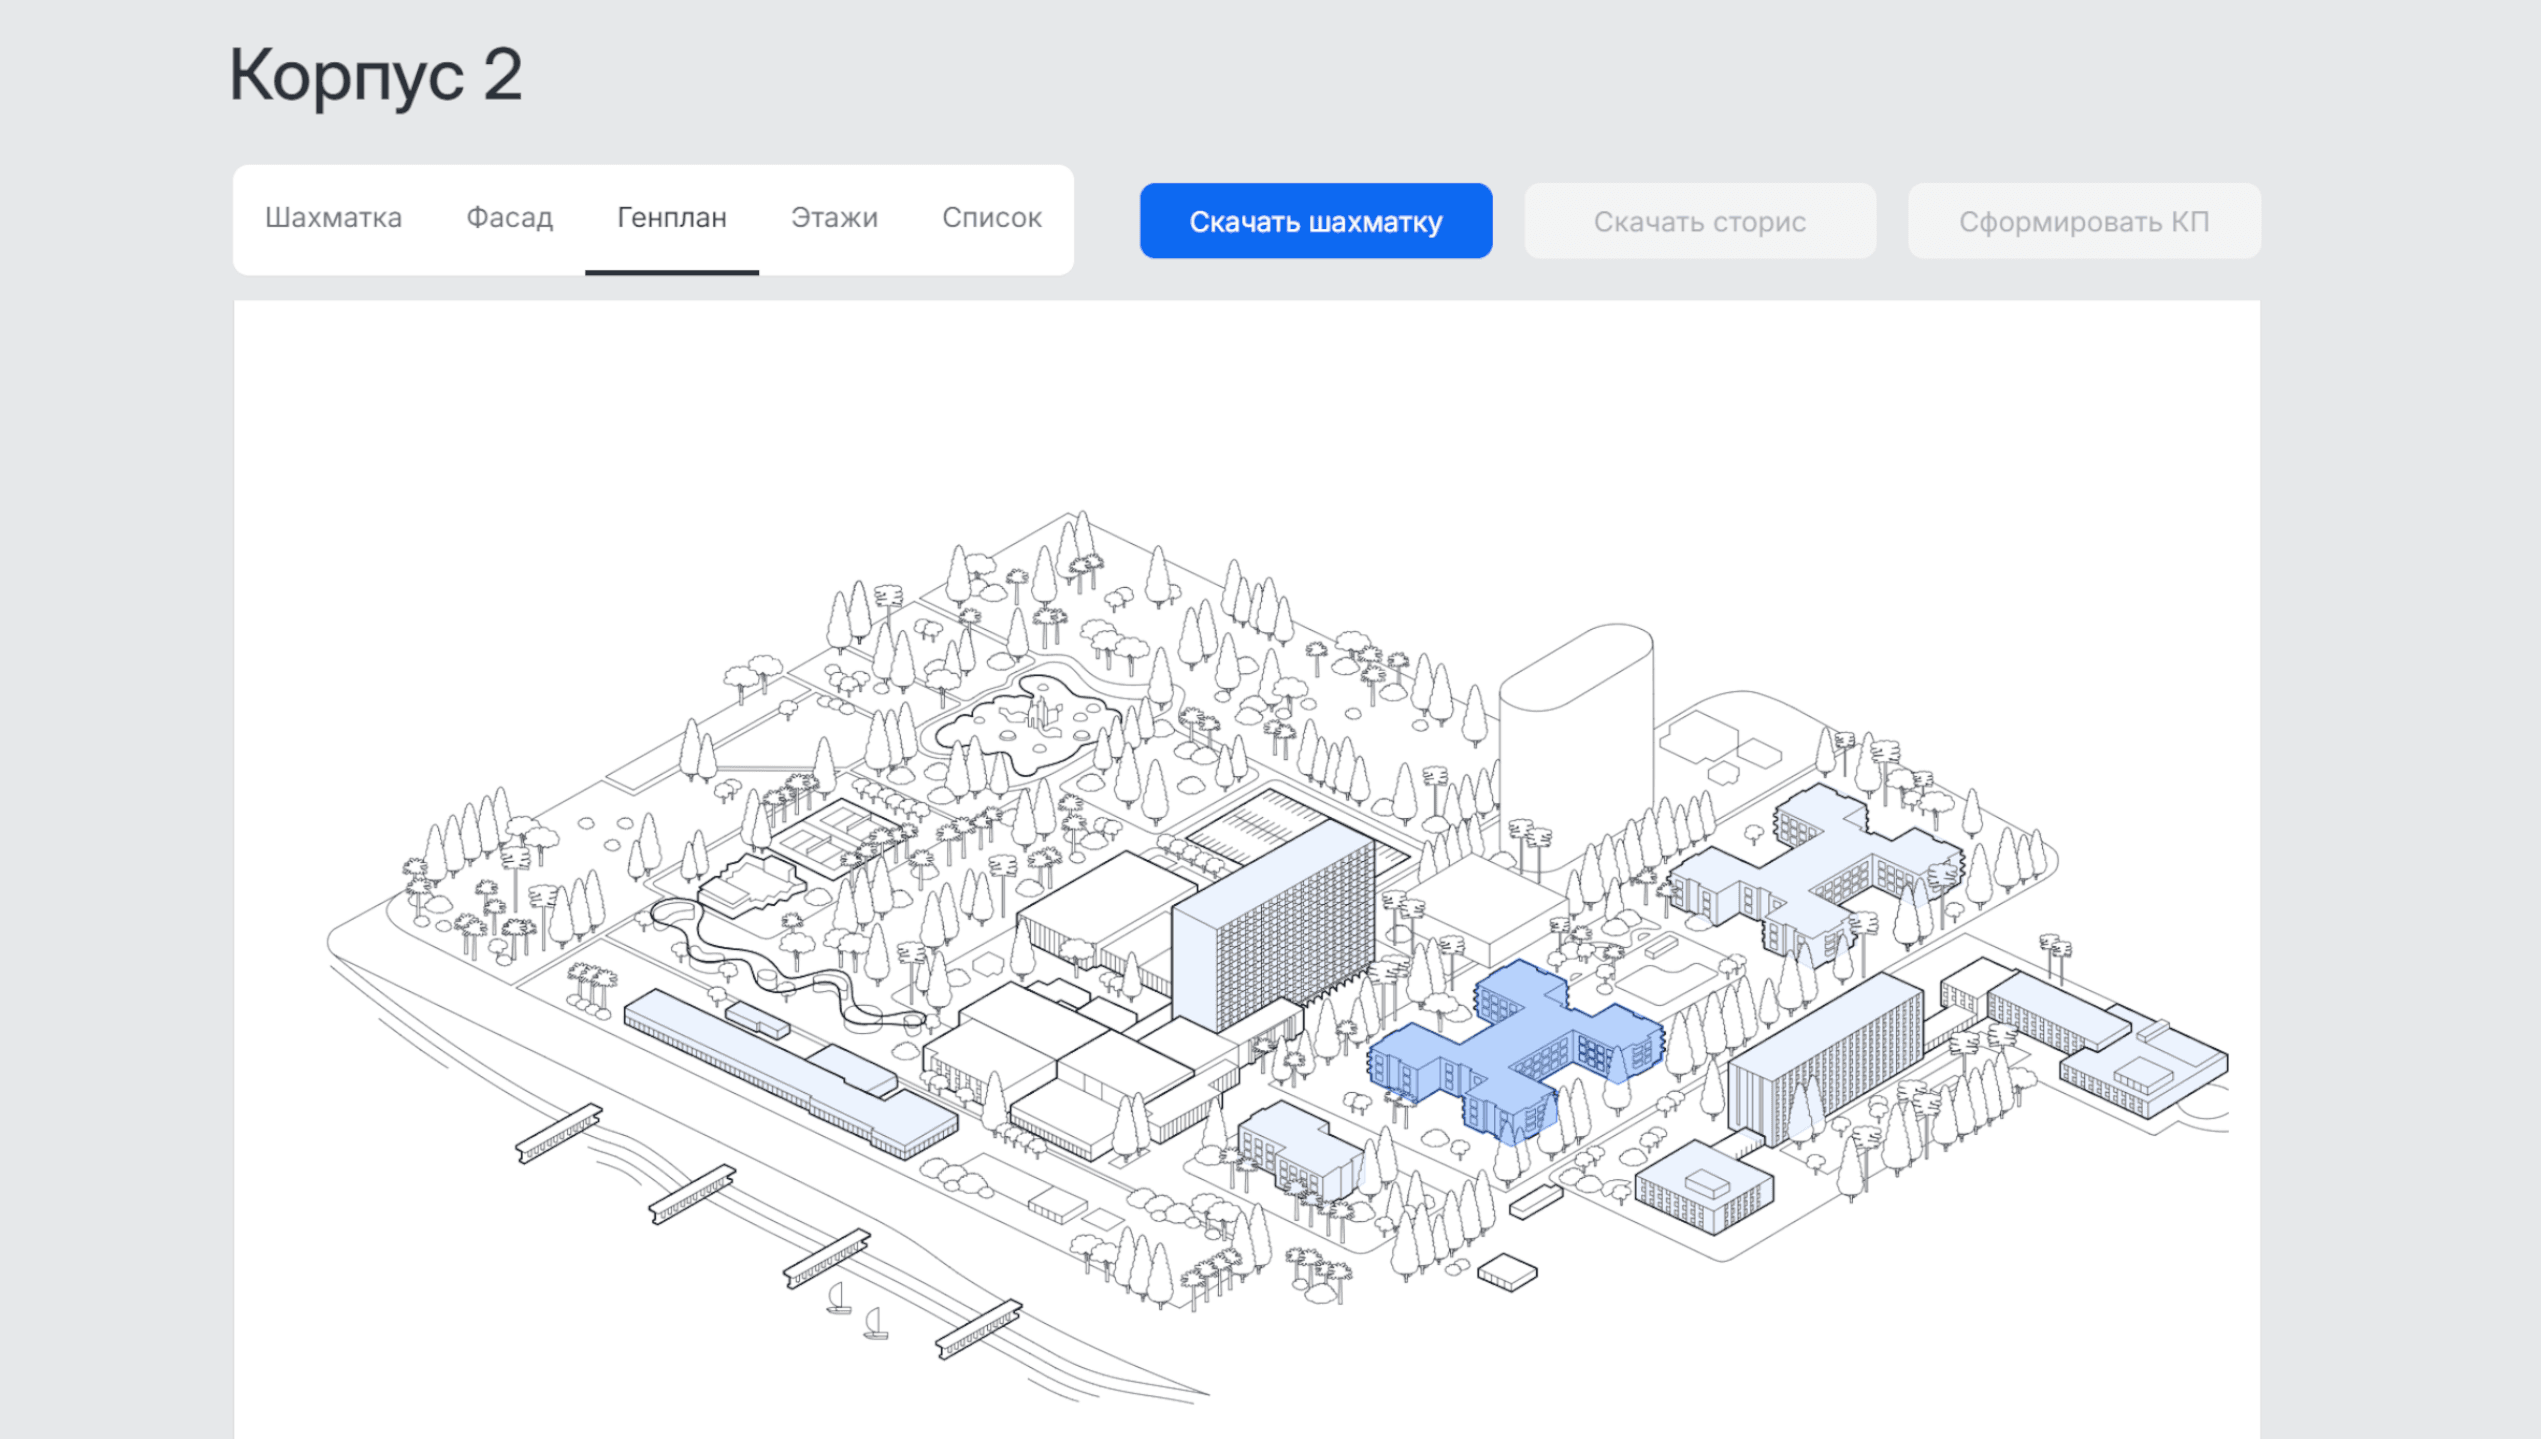Select the Генплан tab

672,218
